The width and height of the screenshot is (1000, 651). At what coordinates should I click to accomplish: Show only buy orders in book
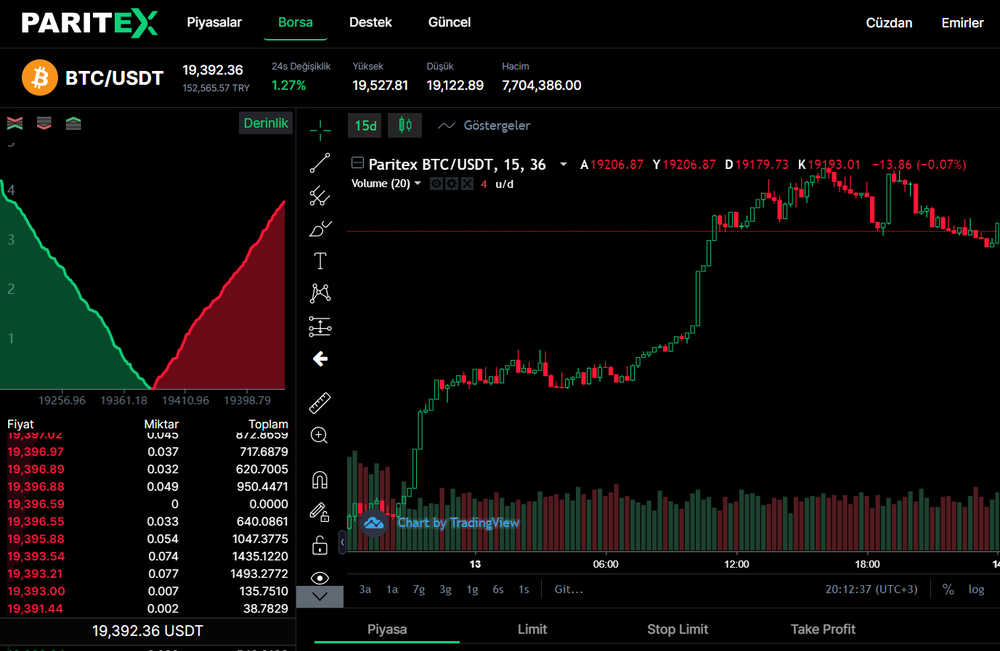click(73, 124)
